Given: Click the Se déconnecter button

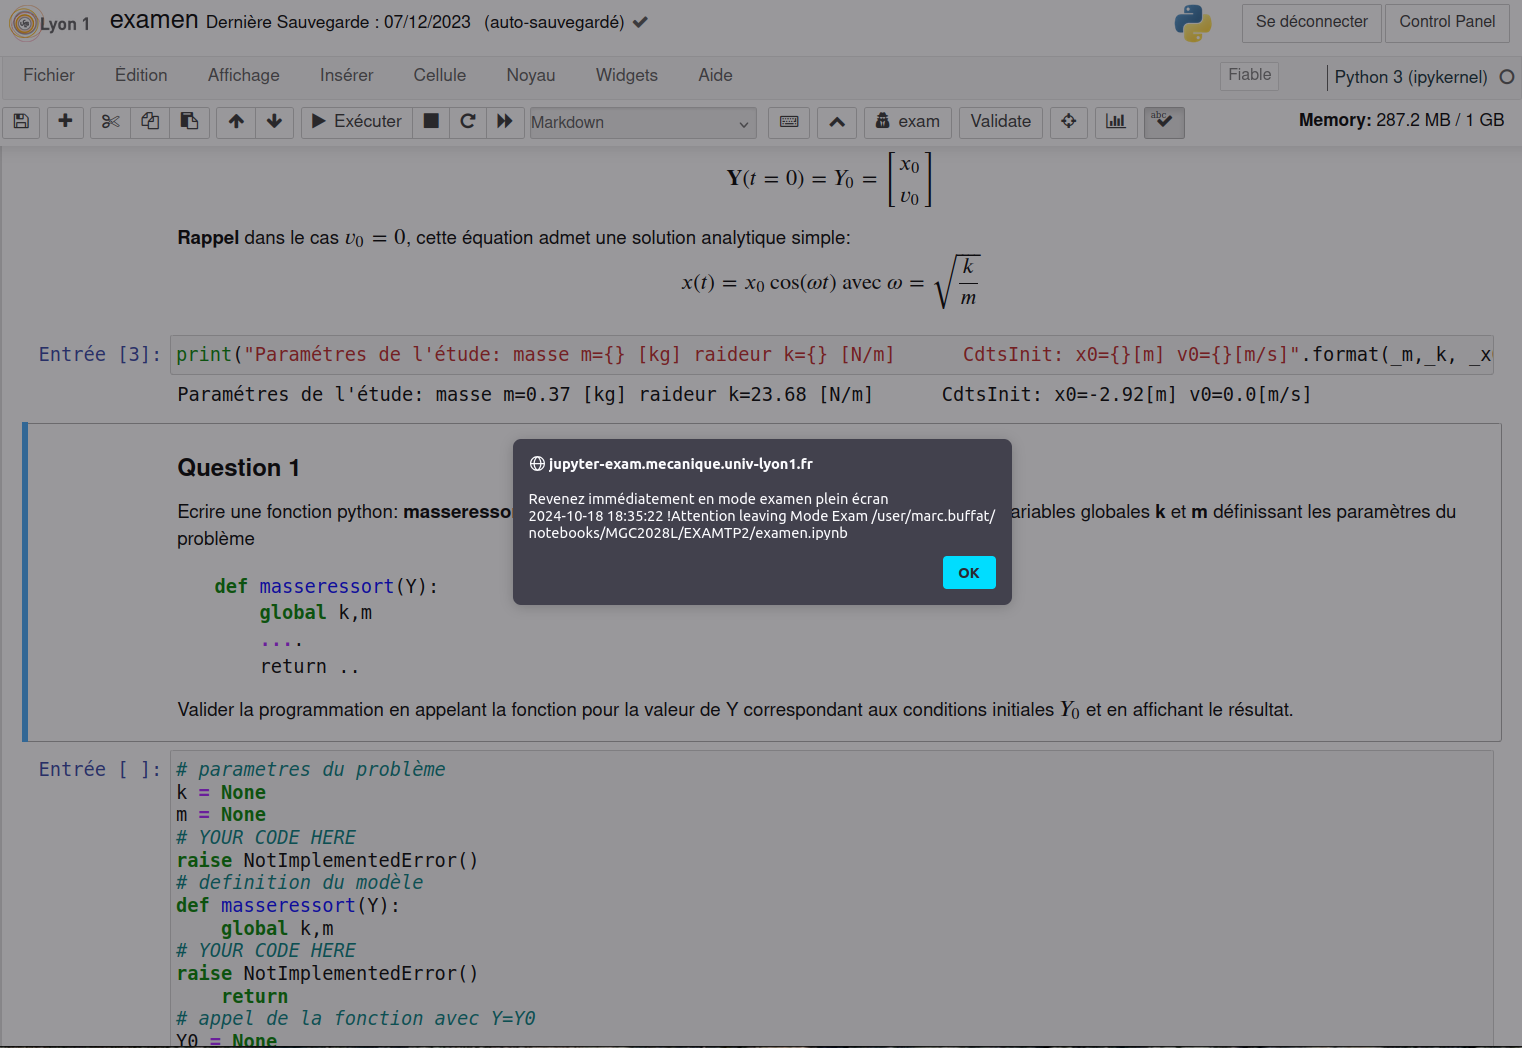Looking at the screenshot, I should pyautogui.click(x=1311, y=22).
